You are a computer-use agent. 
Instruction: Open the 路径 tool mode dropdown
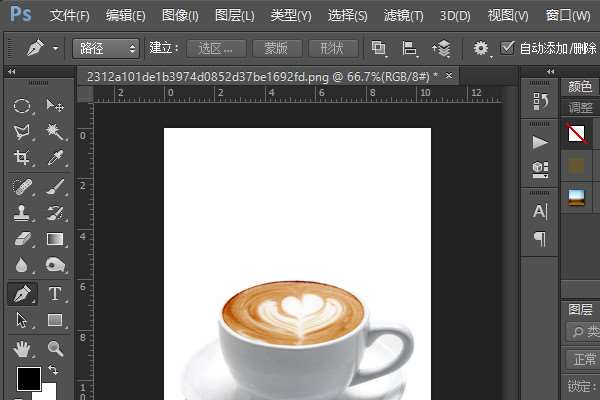[x=105, y=49]
